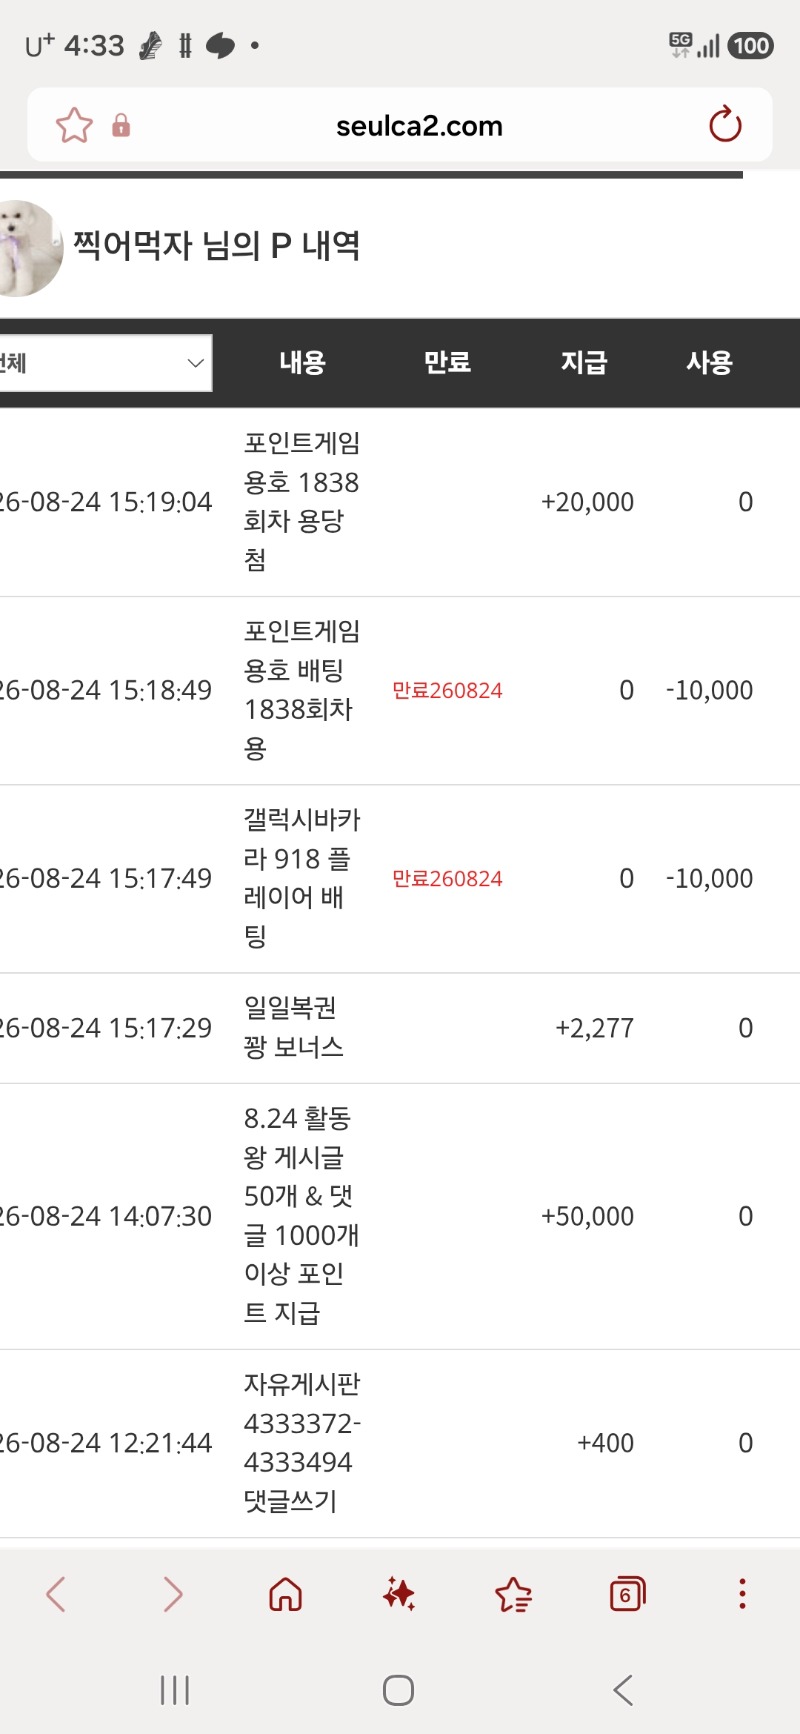Open Android recent apps button

click(x=175, y=1691)
